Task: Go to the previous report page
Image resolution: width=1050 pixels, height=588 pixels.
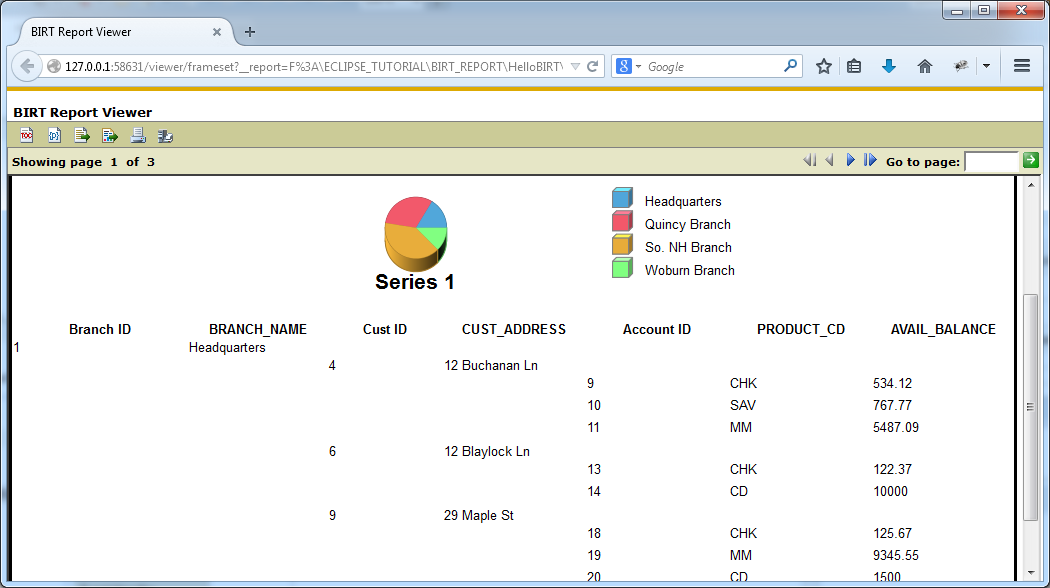Action: 830,160
